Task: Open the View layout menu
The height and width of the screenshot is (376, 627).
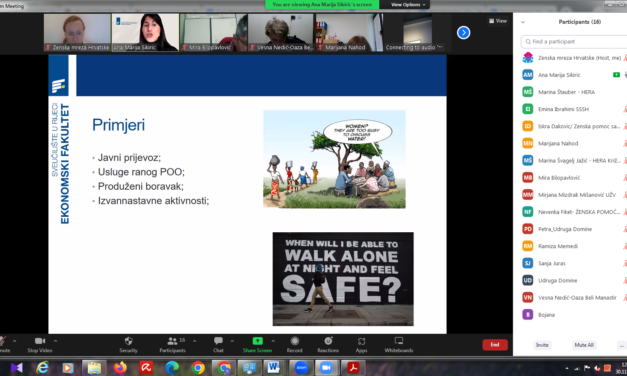Action: pyautogui.click(x=498, y=21)
